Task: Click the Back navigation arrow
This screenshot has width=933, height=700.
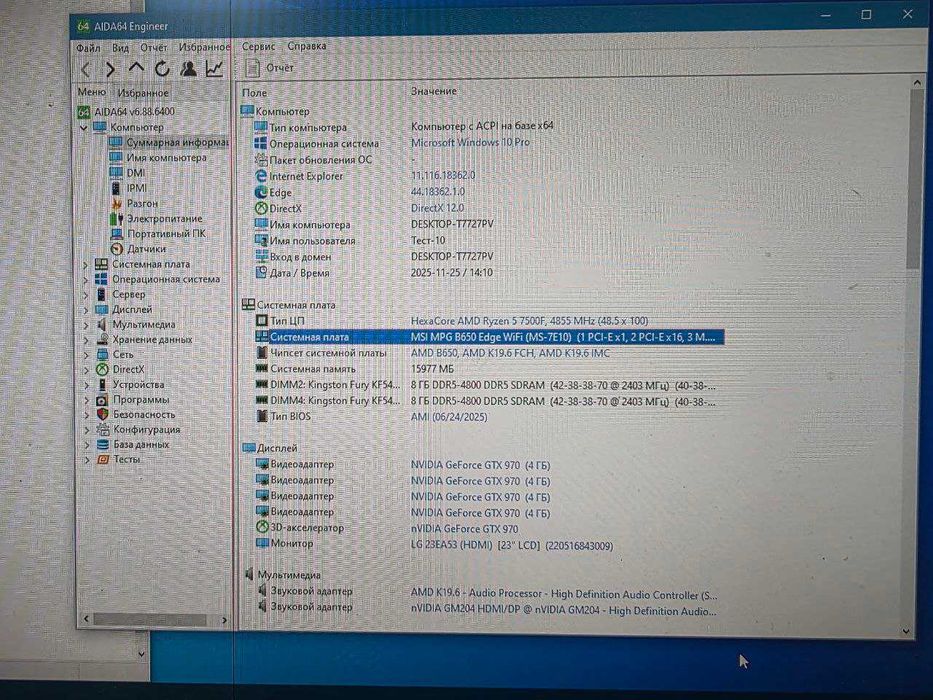Action: pos(86,70)
